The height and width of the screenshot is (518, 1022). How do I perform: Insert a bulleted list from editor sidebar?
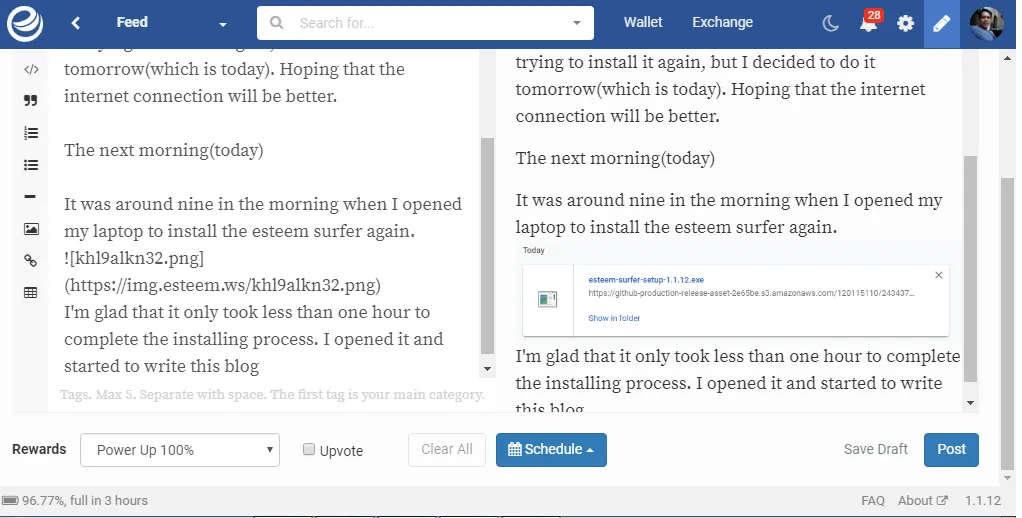pos(31,165)
